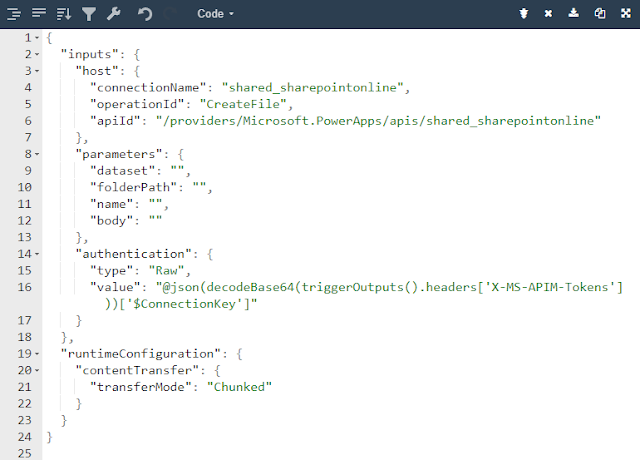Collapse the "host" block at line 3
The image size is (640, 460).
[37, 71]
